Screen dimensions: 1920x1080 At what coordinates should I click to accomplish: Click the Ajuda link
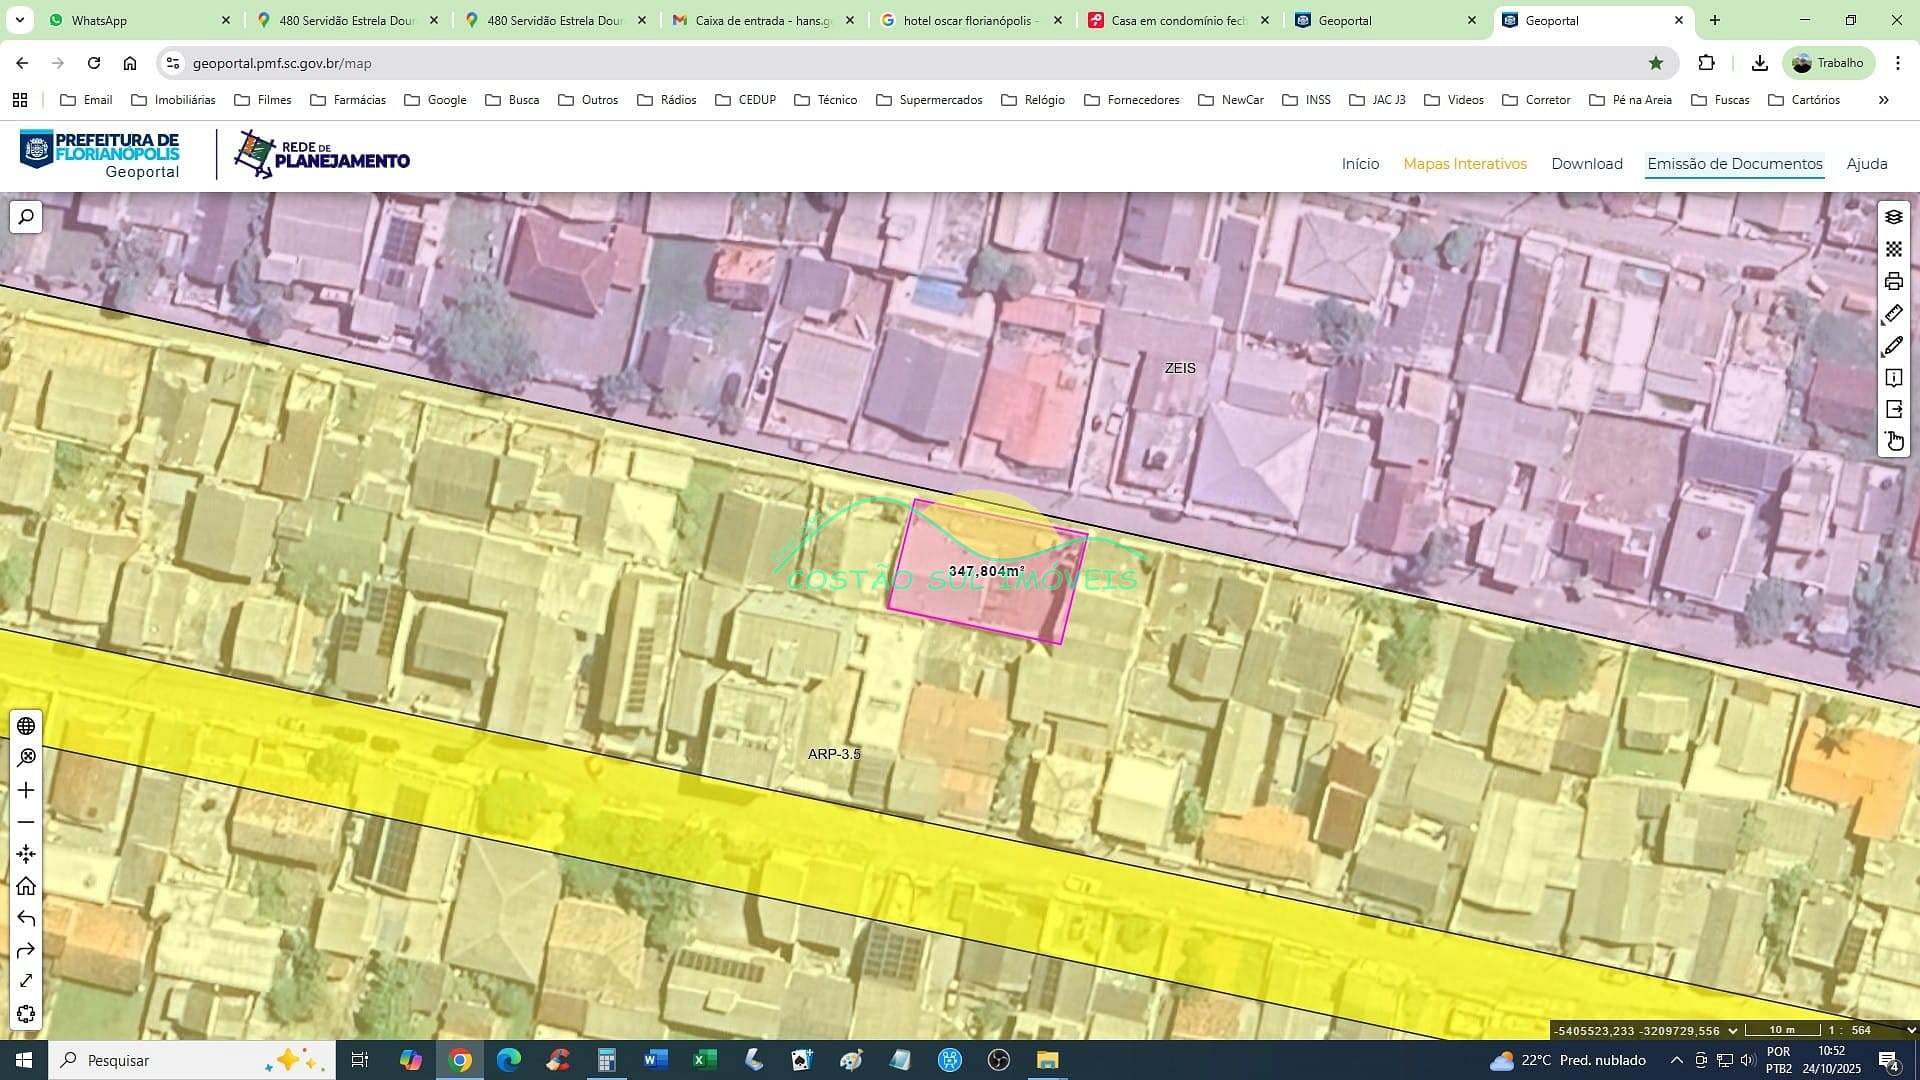coord(1866,164)
